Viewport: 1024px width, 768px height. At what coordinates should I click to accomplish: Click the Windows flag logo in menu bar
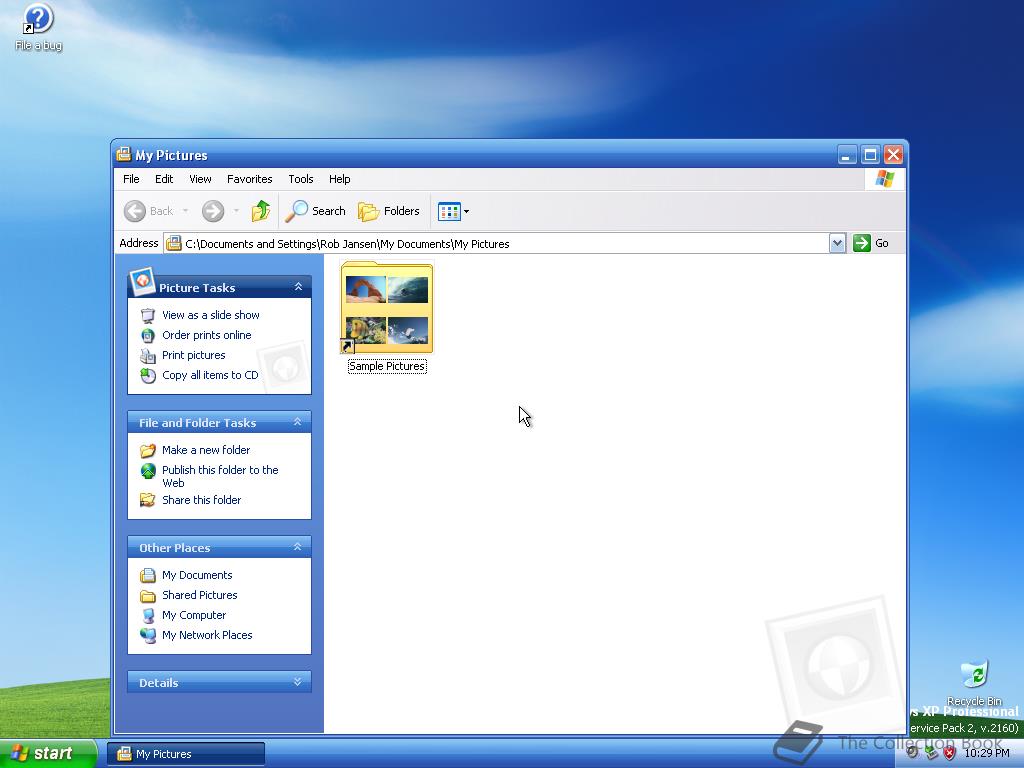[885, 179]
